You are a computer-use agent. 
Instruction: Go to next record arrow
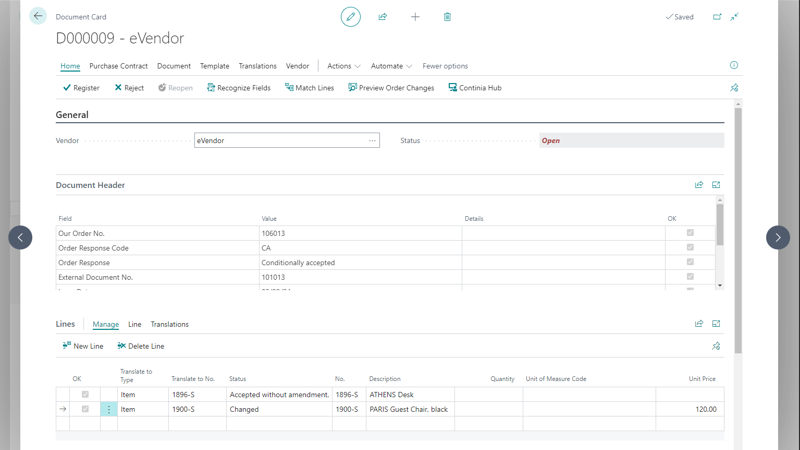pyautogui.click(x=778, y=237)
